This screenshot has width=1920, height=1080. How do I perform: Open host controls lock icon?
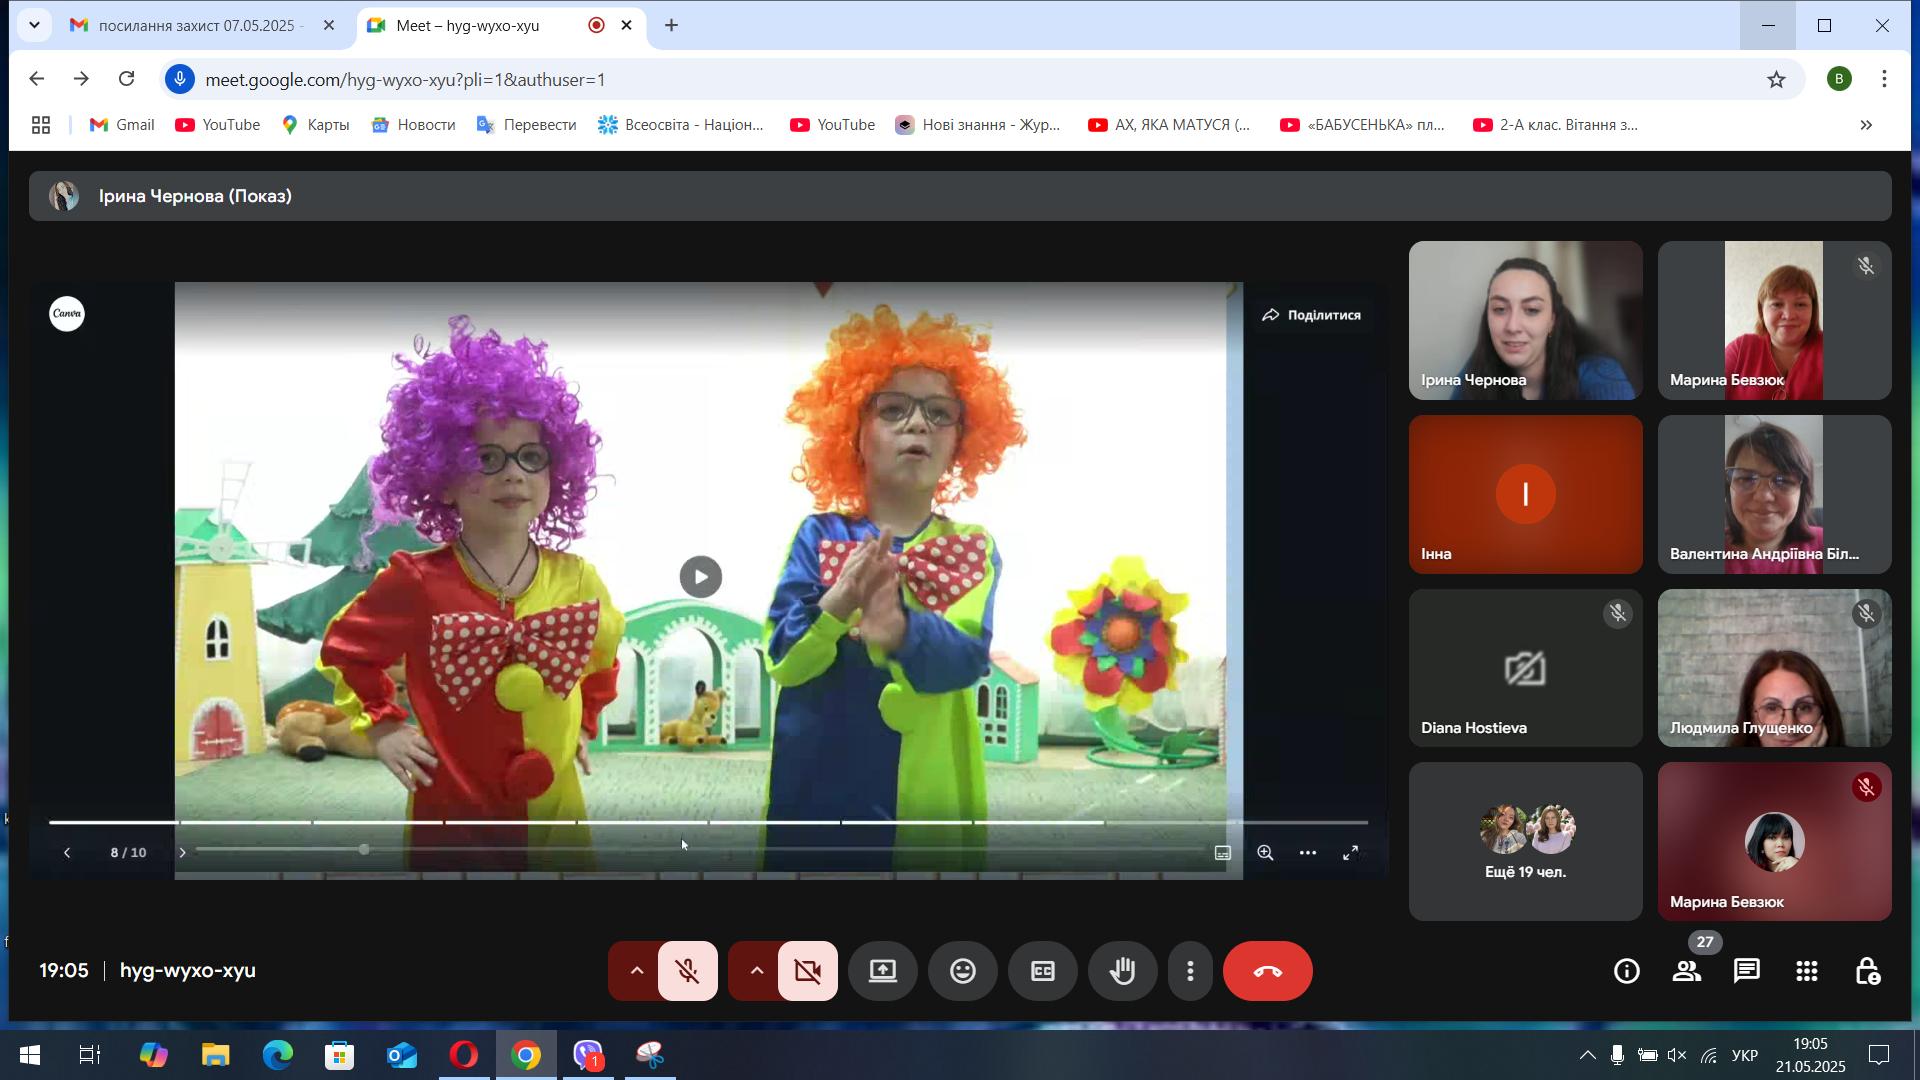pyautogui.click(x=1866, y=971)
